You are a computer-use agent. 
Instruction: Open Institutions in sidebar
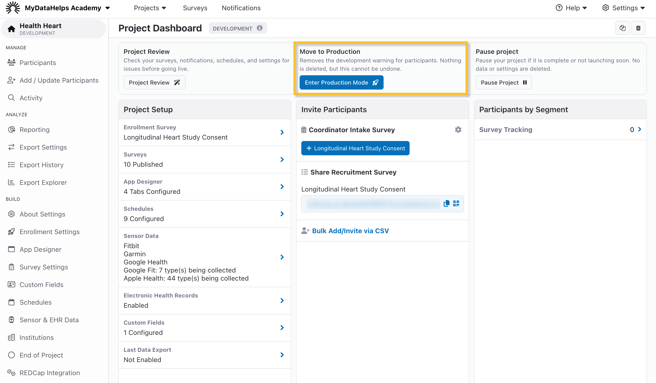coord(36,337)
